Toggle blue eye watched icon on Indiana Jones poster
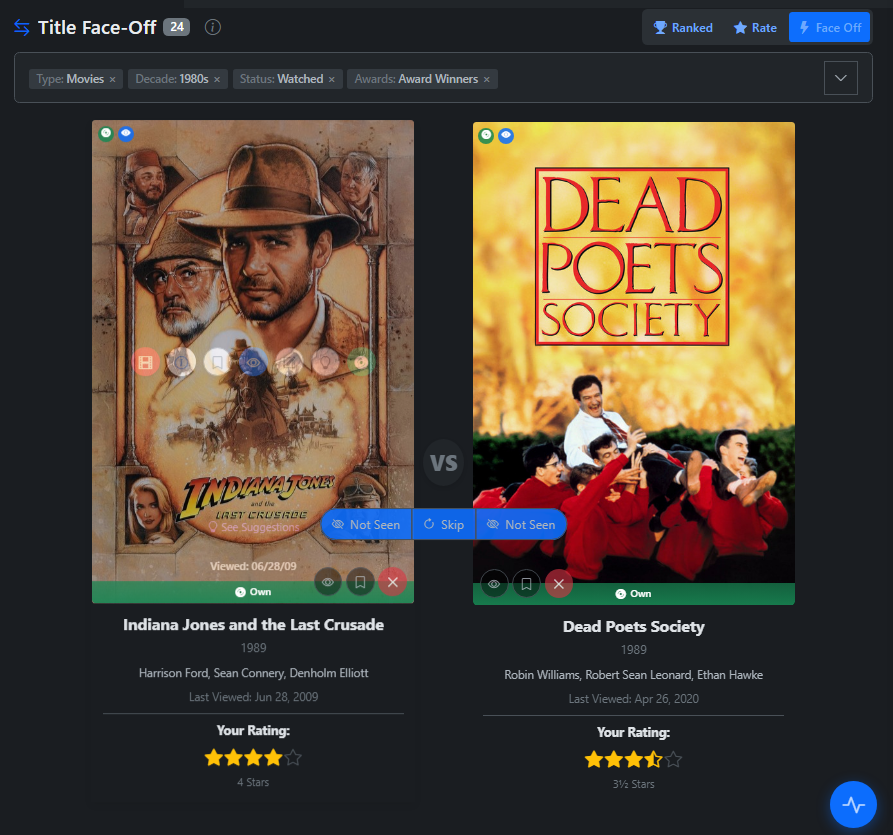The height and width of the screenshot is (835, 893). [x=253, y=362]
